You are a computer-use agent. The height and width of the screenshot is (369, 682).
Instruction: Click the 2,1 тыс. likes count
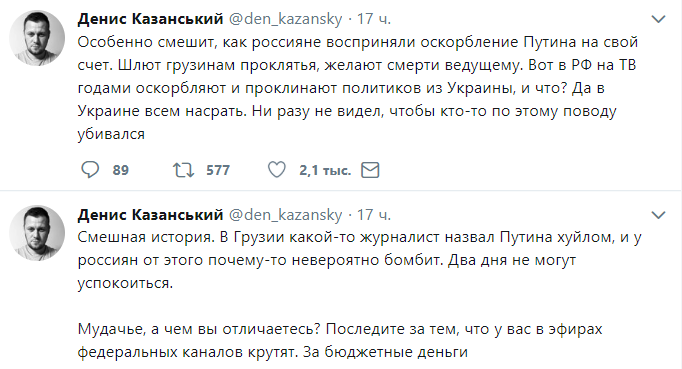tap(325, 170)
